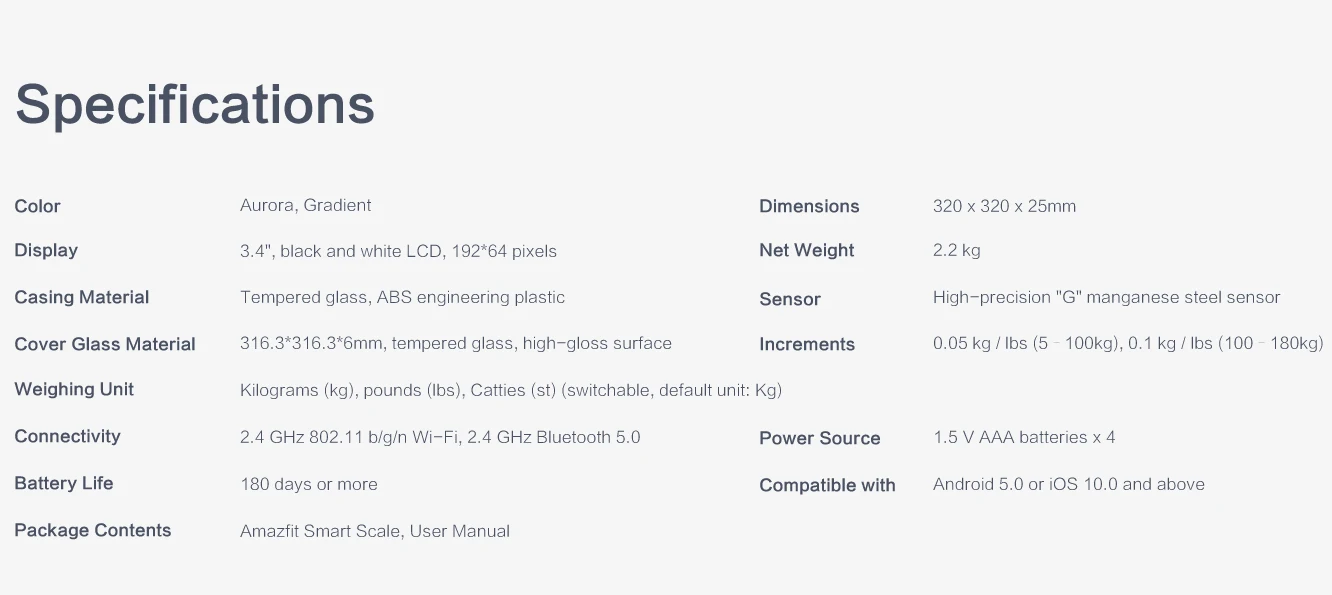Click the 180 days or more text
Screen dimensions: 1332x595
309,484
